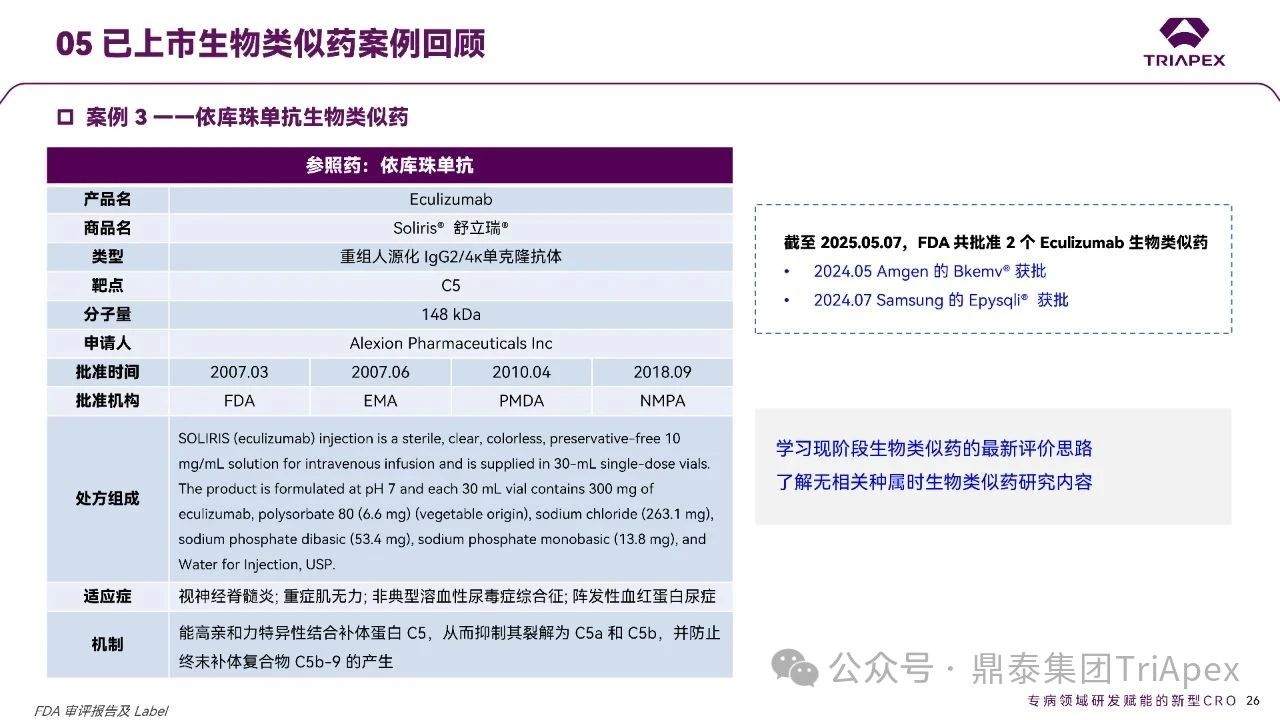Click the approval date '2007.03'
This screenshot has height=720, width=1280.
pyautogui.click(x=239, y=372)
